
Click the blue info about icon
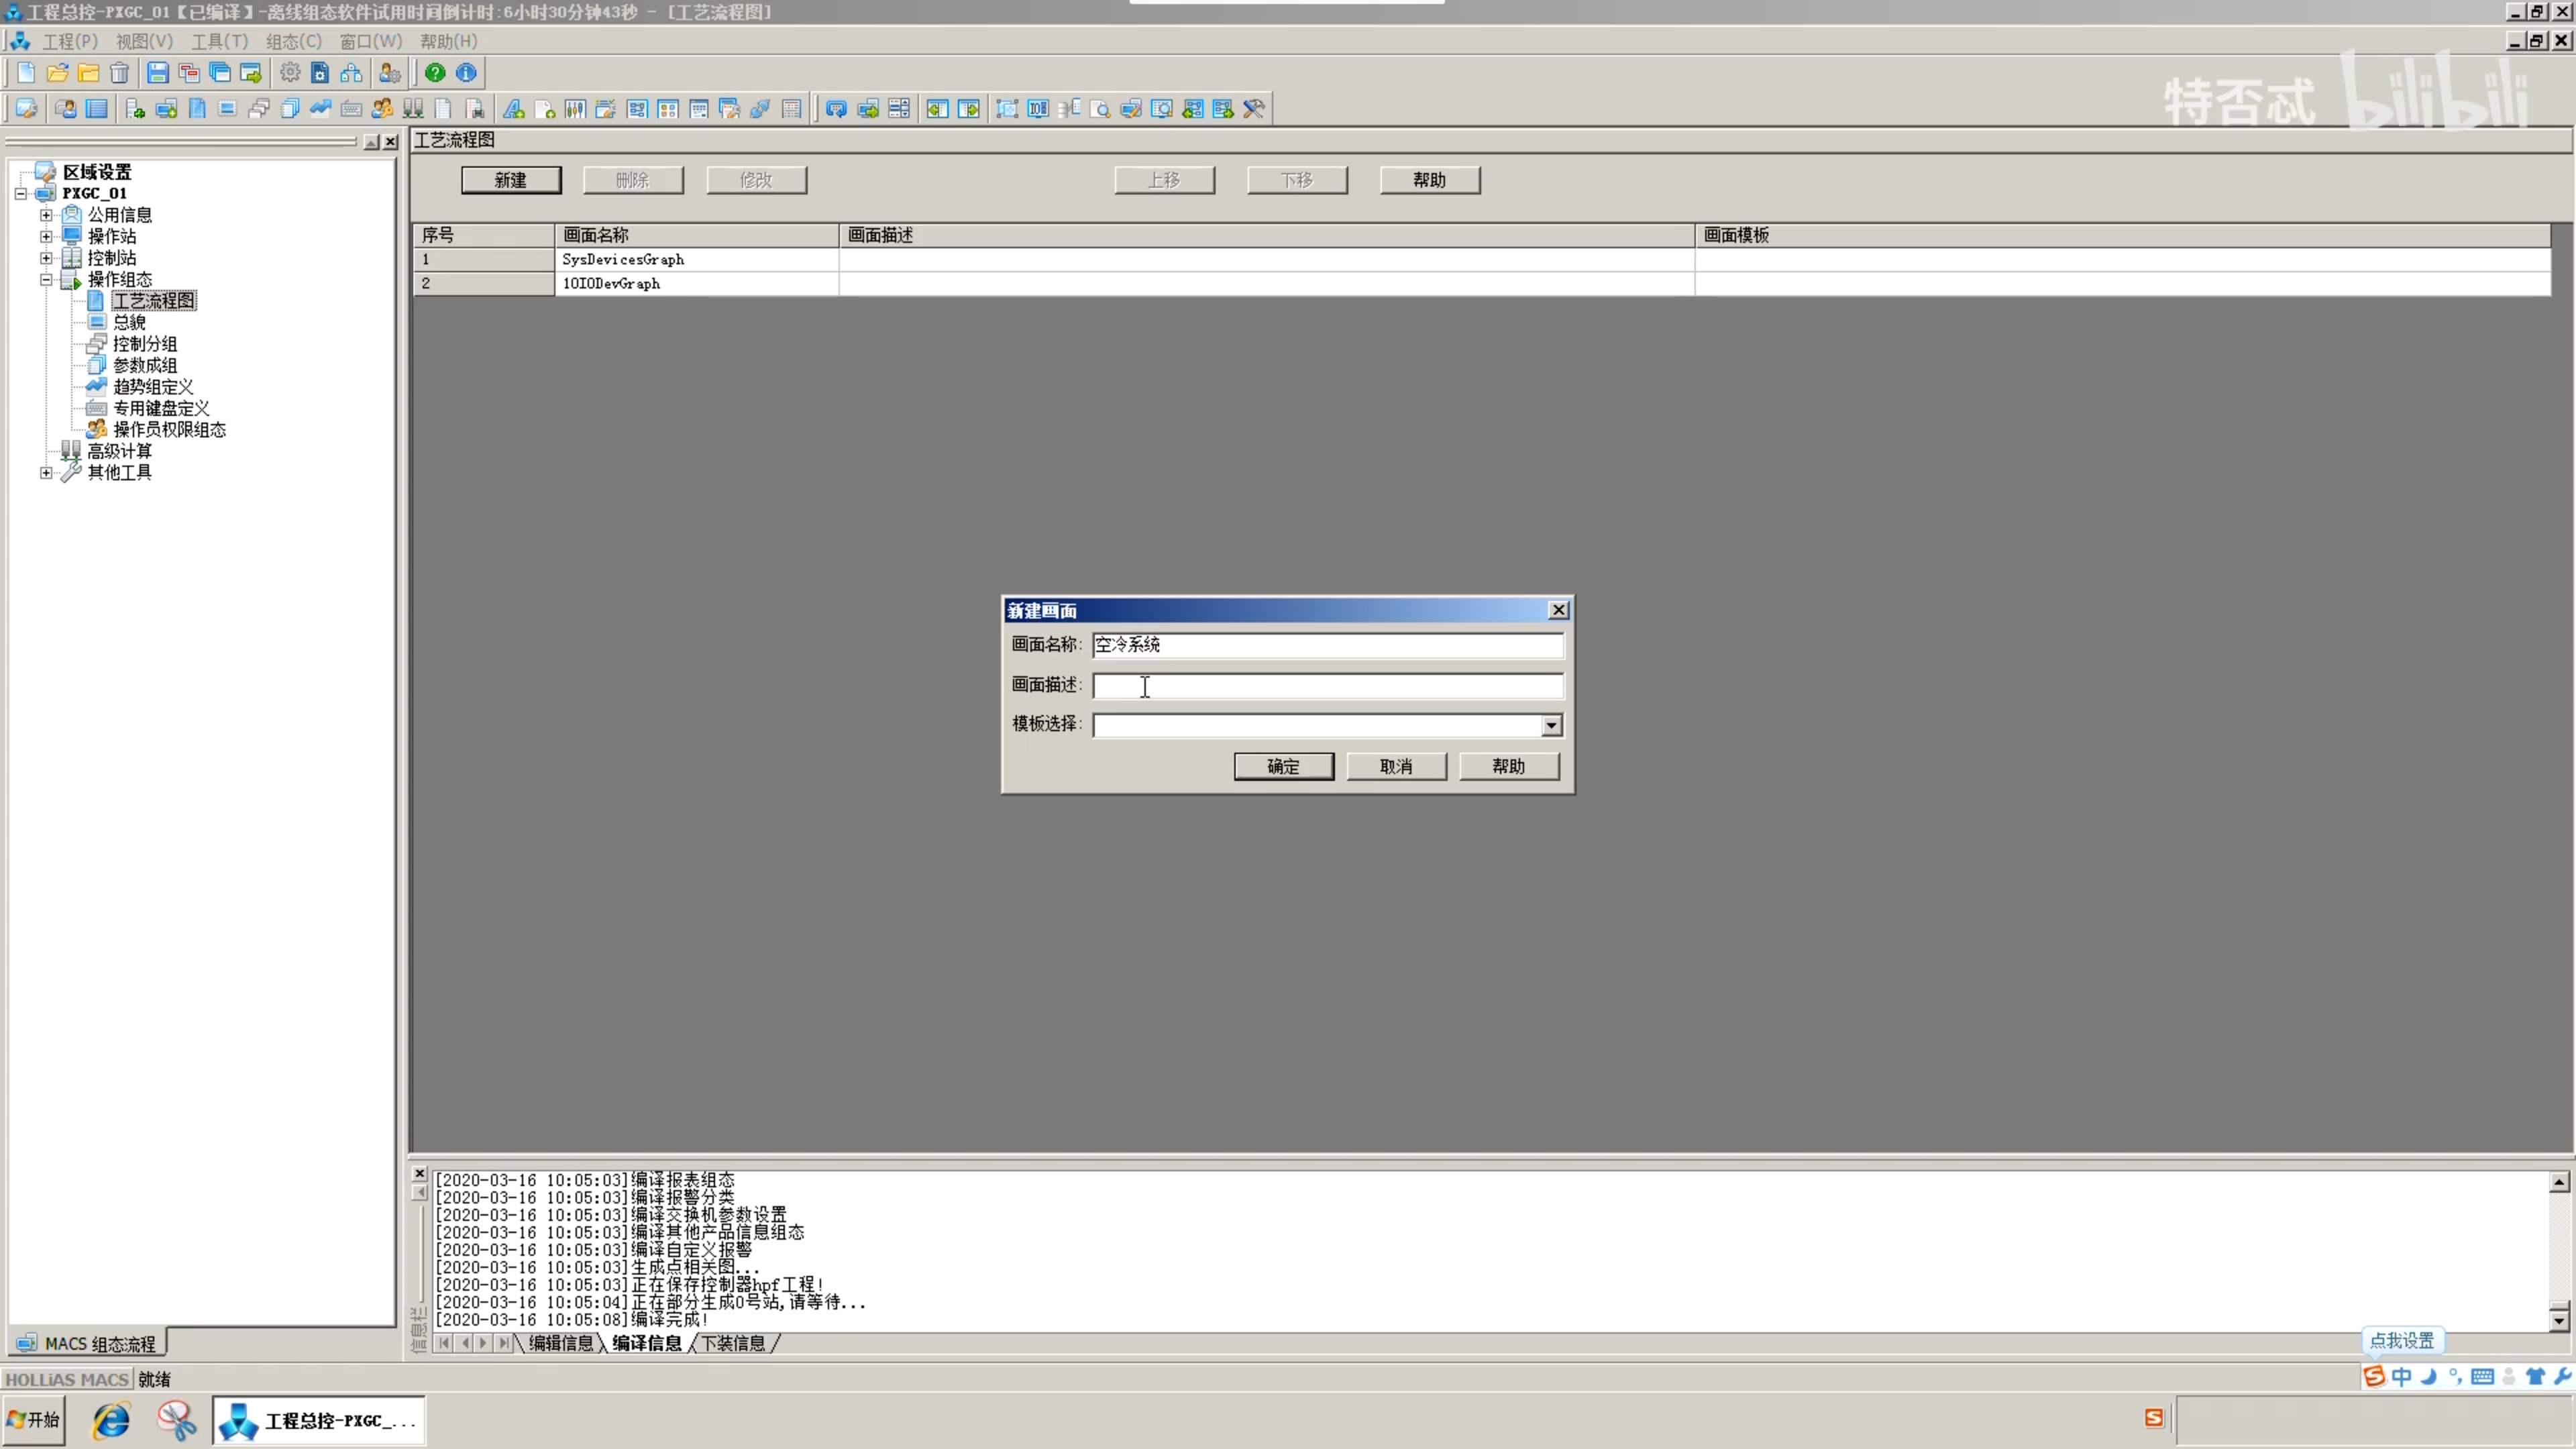pyautogui.click(x=466, y=72)
